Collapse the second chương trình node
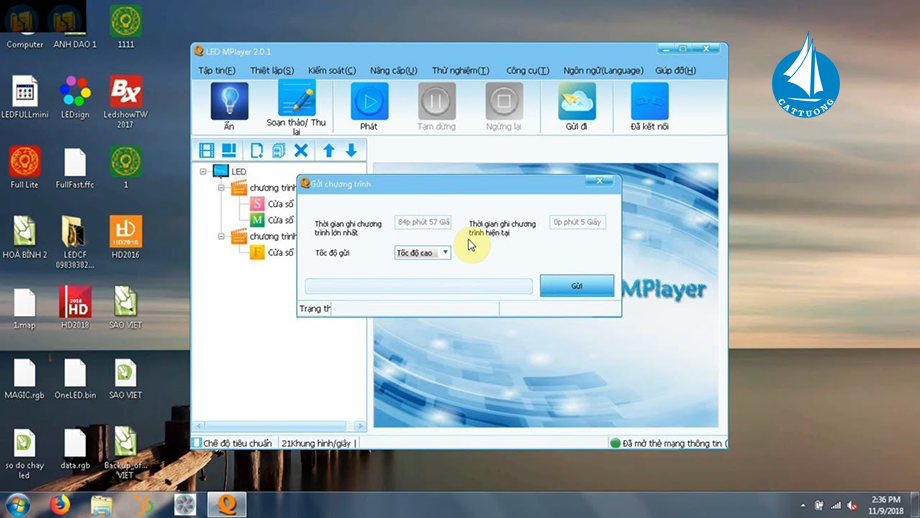Image resolution: width=920 pixels, height=518 pixels. coord(221,236)
